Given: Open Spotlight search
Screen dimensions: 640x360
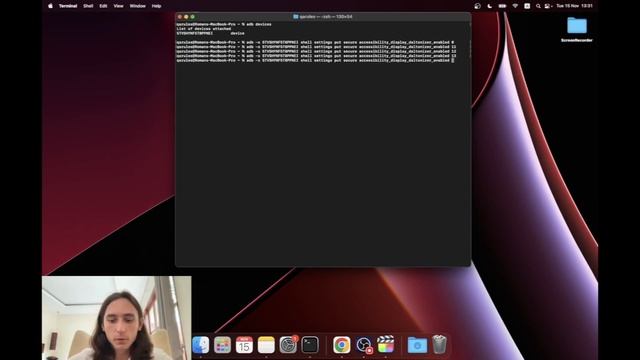Looking at the screenshot, I should coord(538,6).
